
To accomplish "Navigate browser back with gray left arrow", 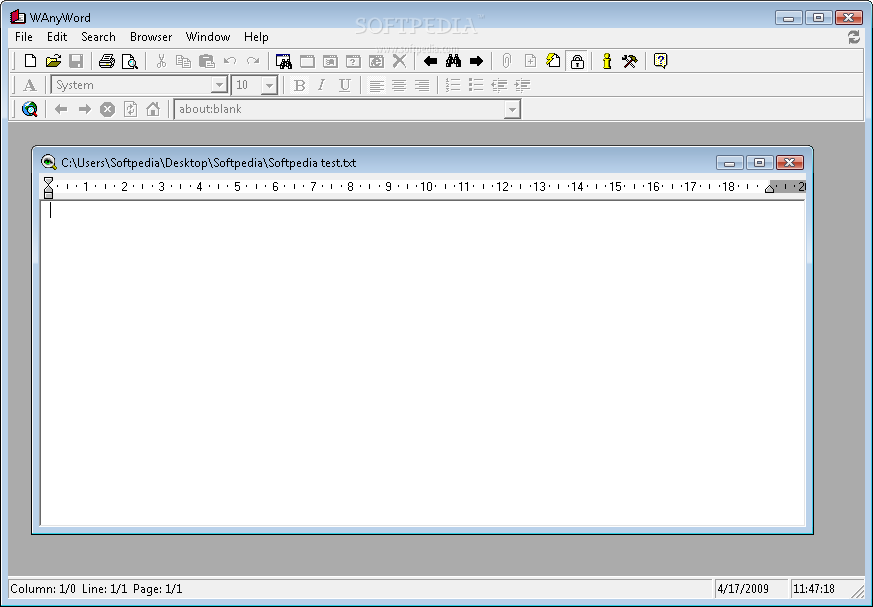I will click(61, 109).
